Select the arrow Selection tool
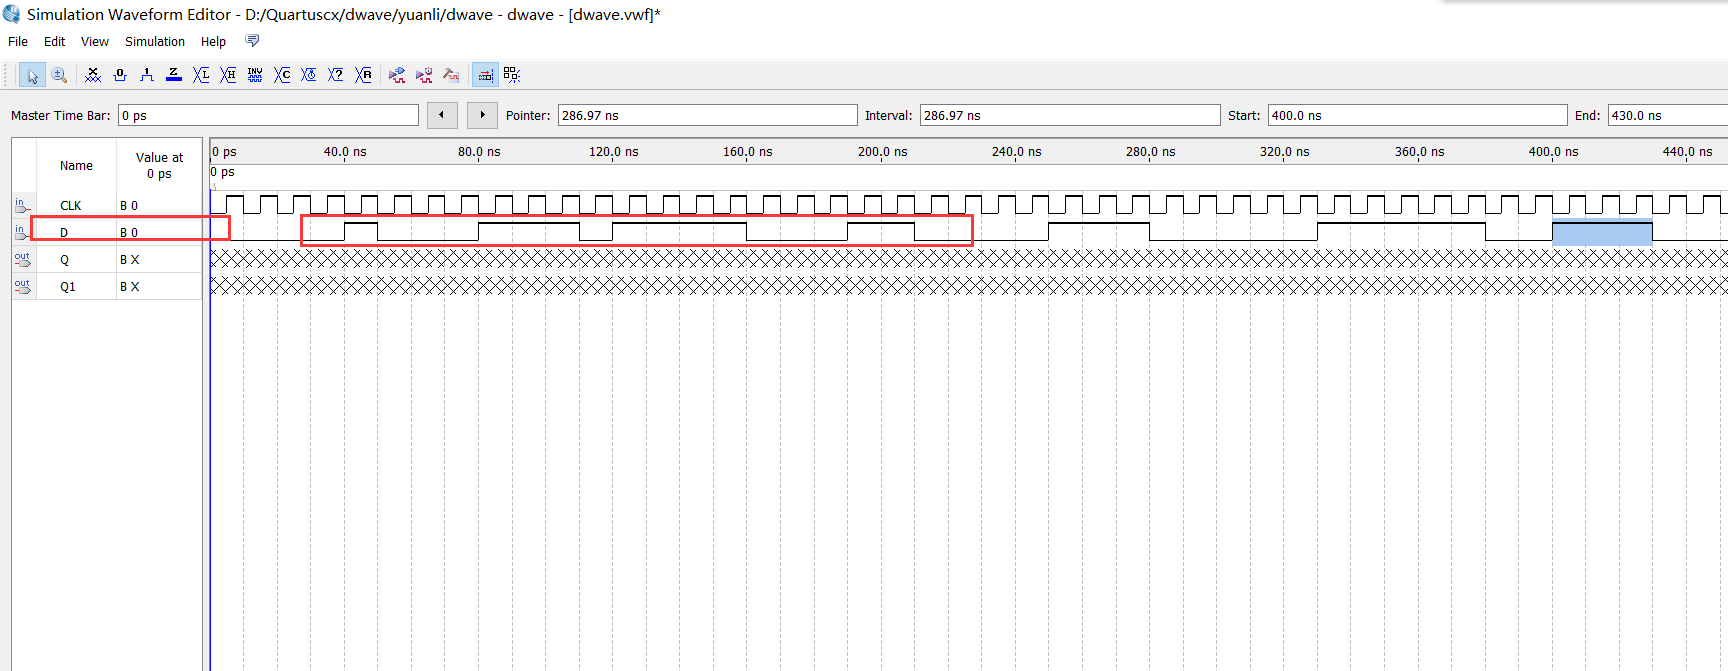This screenshot has width=1728, height=671. 32,75
